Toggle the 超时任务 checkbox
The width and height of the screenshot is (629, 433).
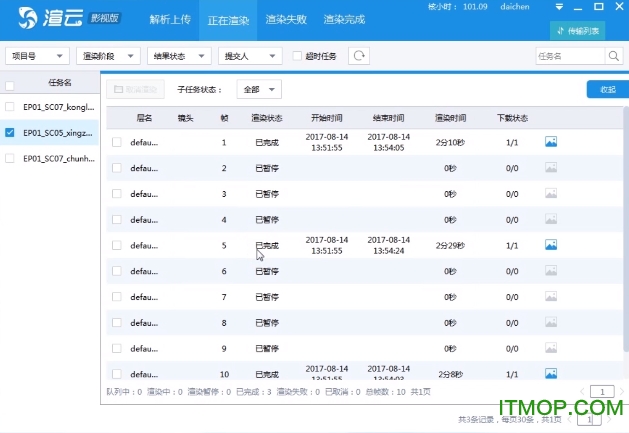click(x=297, y=56)
